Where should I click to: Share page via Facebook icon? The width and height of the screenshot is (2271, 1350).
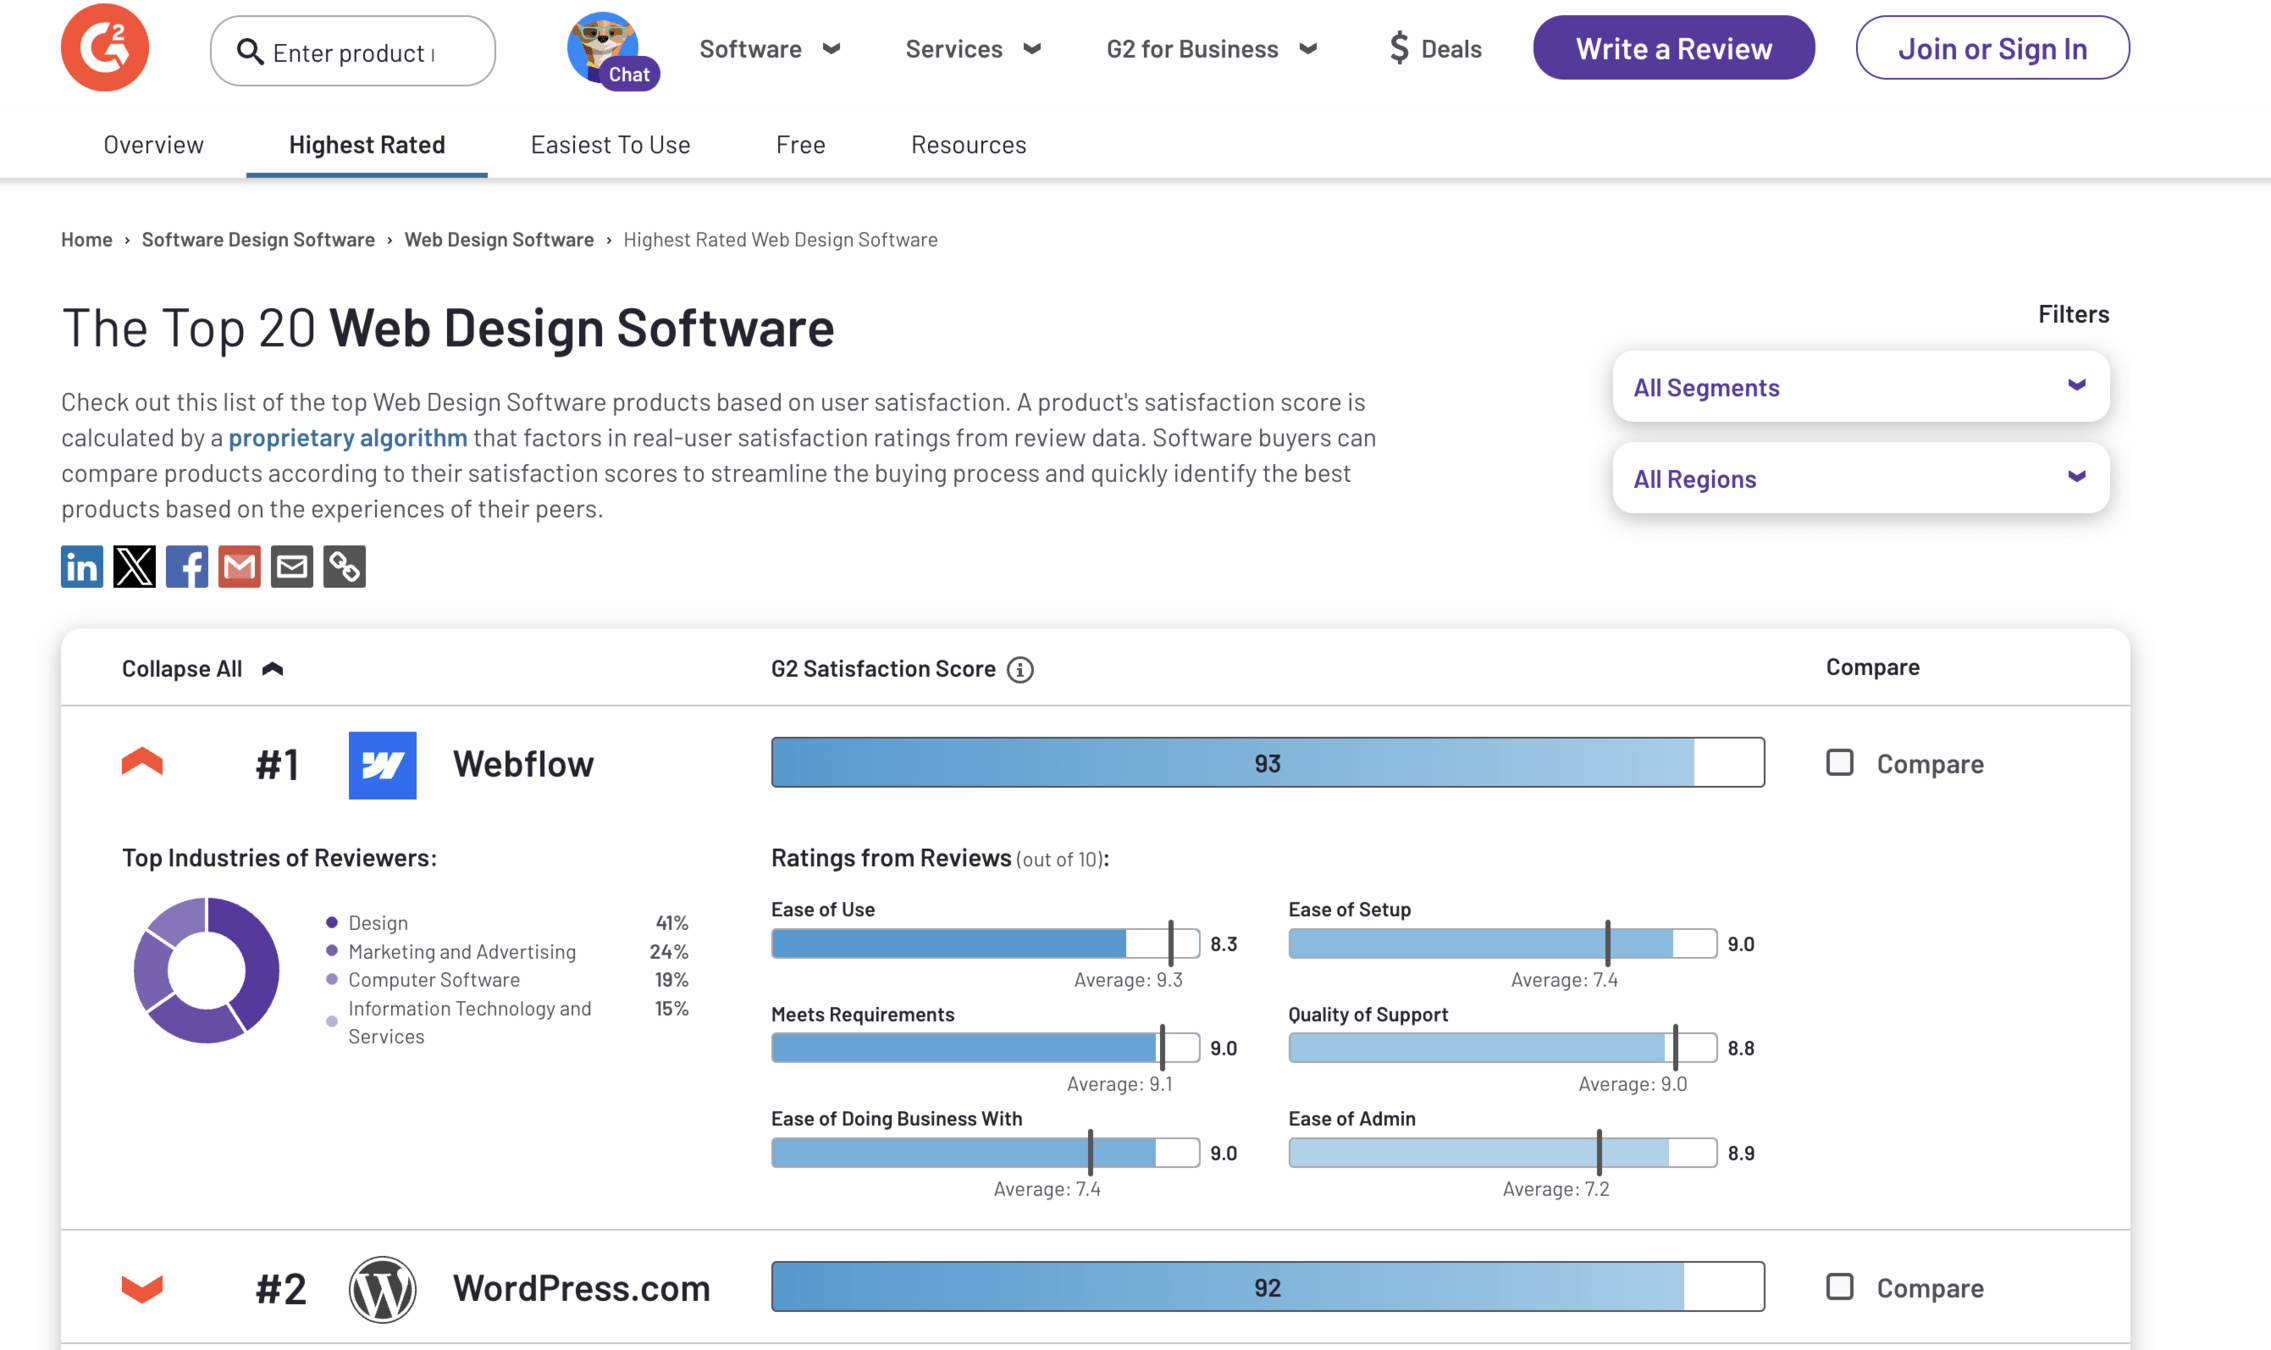pyautogui.click(x=187, y=567)
